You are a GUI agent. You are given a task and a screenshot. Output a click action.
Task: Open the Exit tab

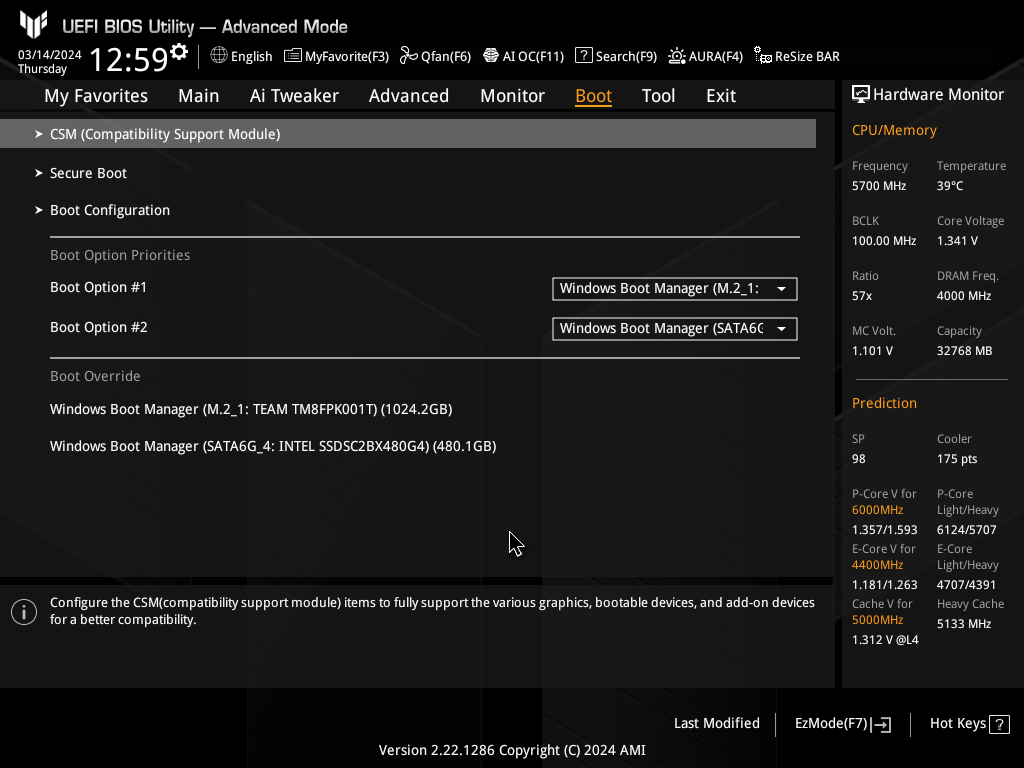[721, 96]
